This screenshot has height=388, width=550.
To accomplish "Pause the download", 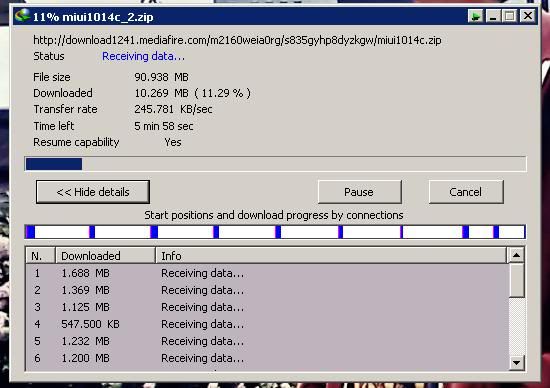I will point(360,192).
